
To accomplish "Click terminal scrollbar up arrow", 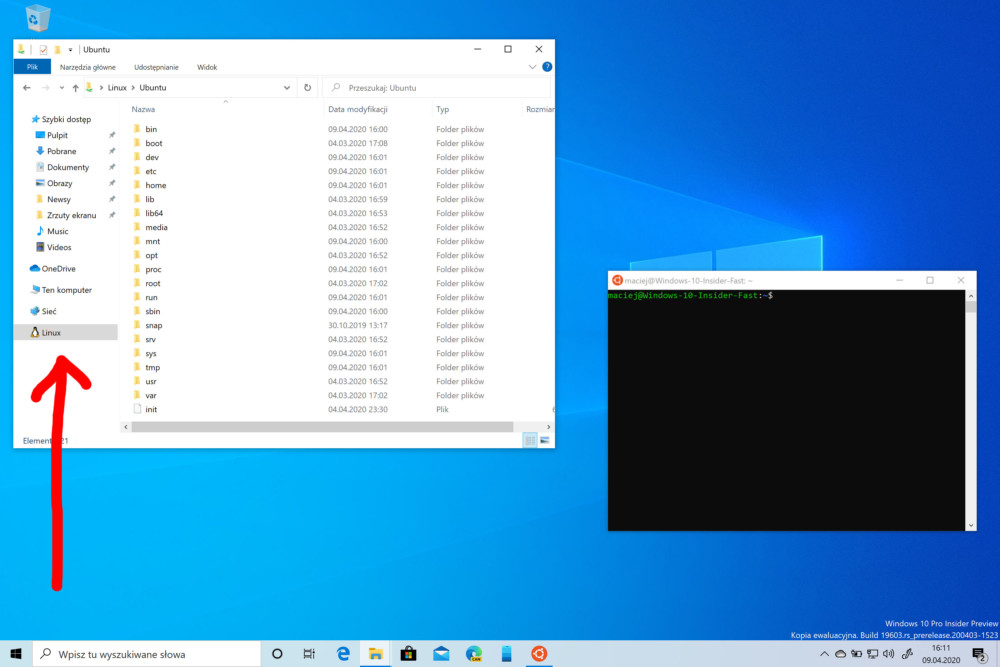I will [x=971, y=296].
